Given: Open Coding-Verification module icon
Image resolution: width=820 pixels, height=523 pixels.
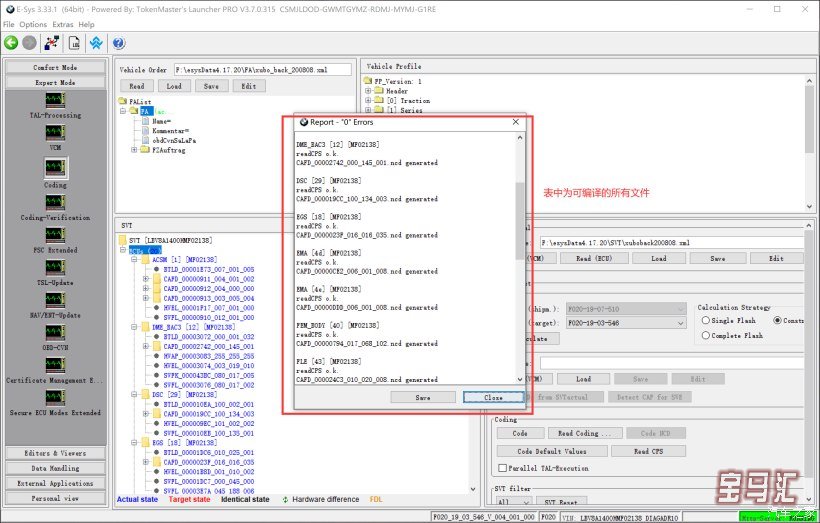Looking at the screenshot, I should coord(55,202).
